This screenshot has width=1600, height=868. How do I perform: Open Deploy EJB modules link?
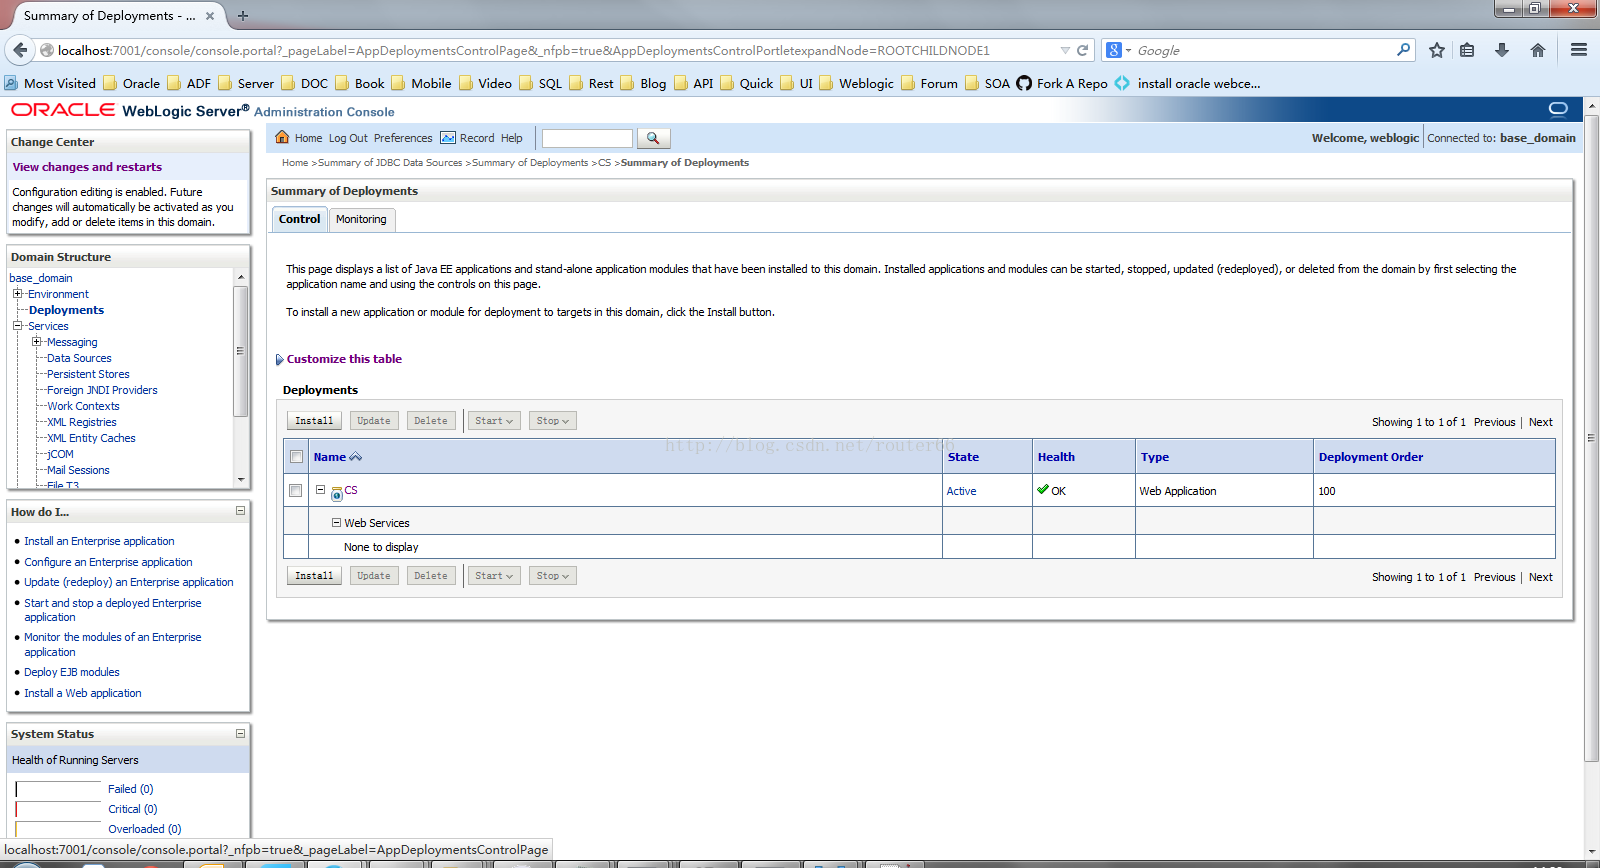coord(72,672)
